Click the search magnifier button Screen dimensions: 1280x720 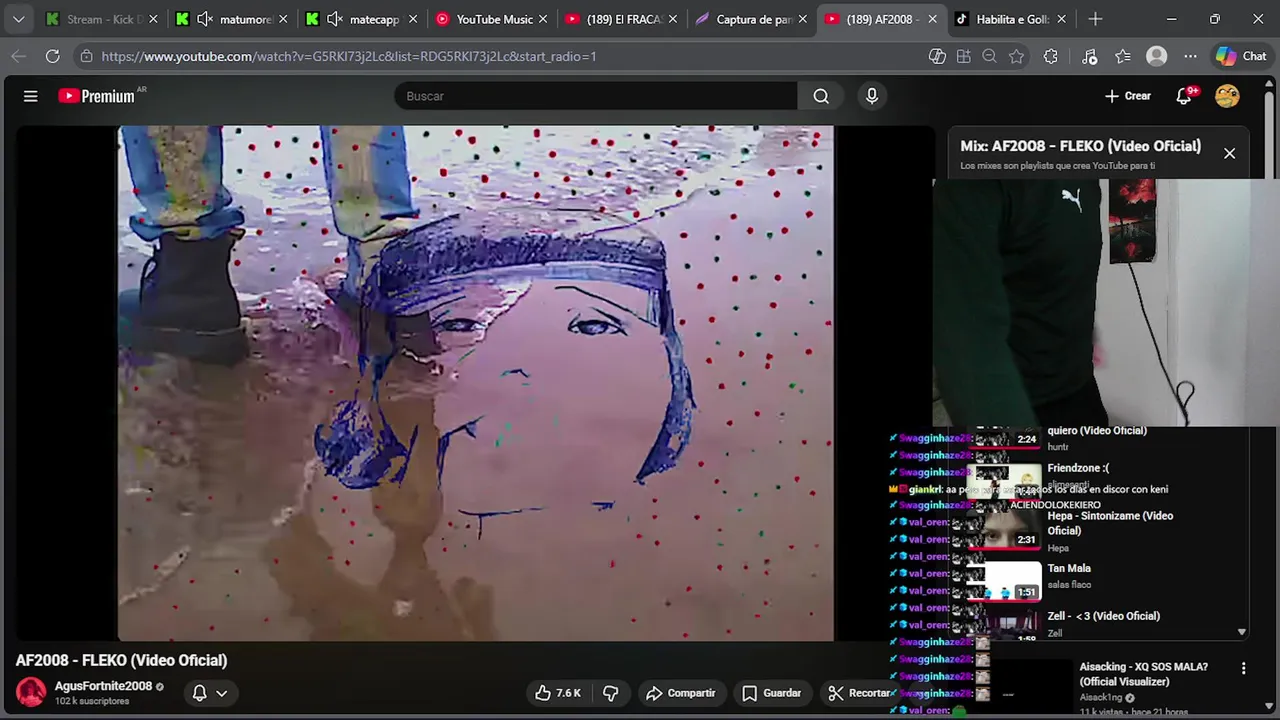coord(821,96)
